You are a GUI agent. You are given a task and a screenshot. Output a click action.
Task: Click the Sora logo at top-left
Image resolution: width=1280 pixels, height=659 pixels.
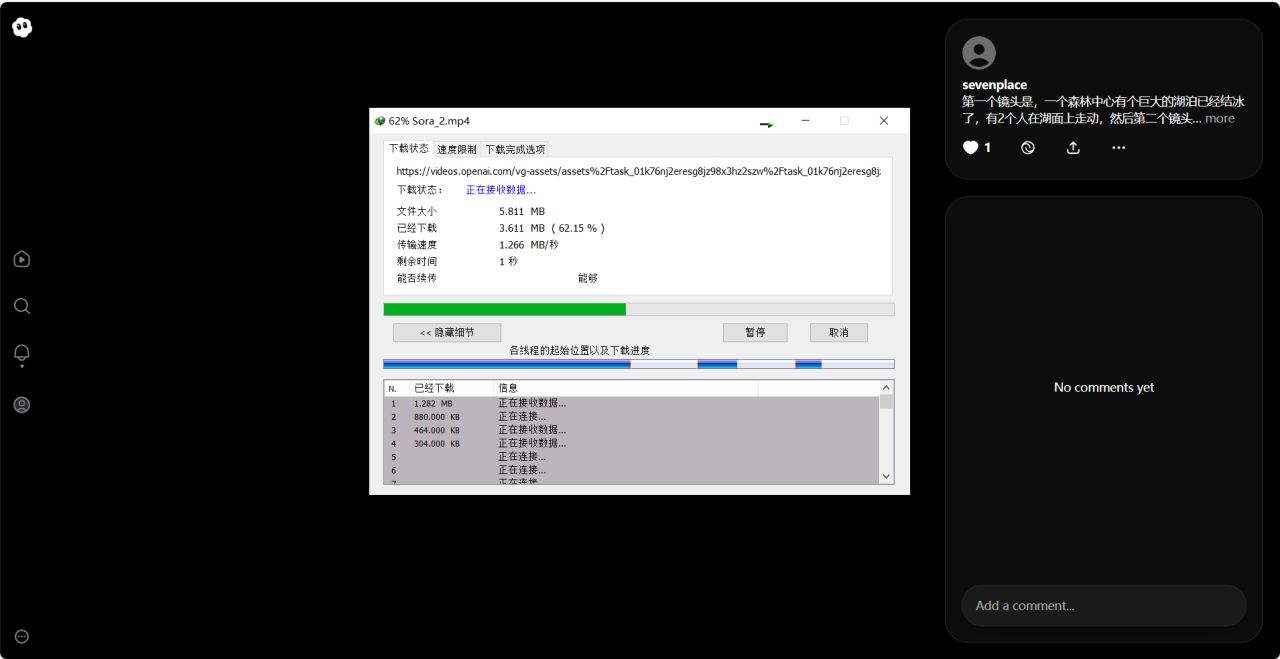click(22, 27)
